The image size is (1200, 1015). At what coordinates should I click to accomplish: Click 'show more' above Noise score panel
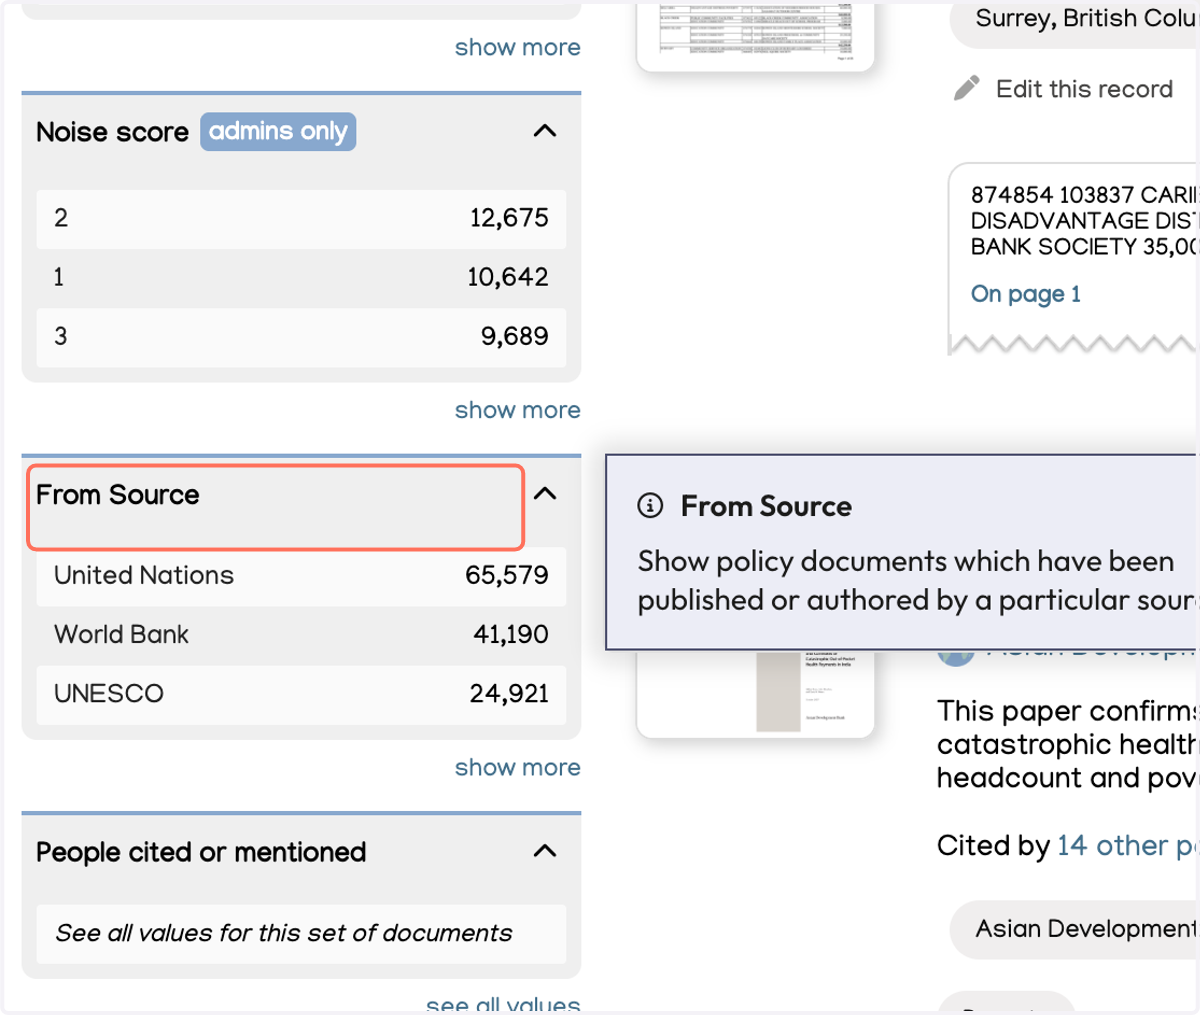pyautogui.click(x=517, y=47)
